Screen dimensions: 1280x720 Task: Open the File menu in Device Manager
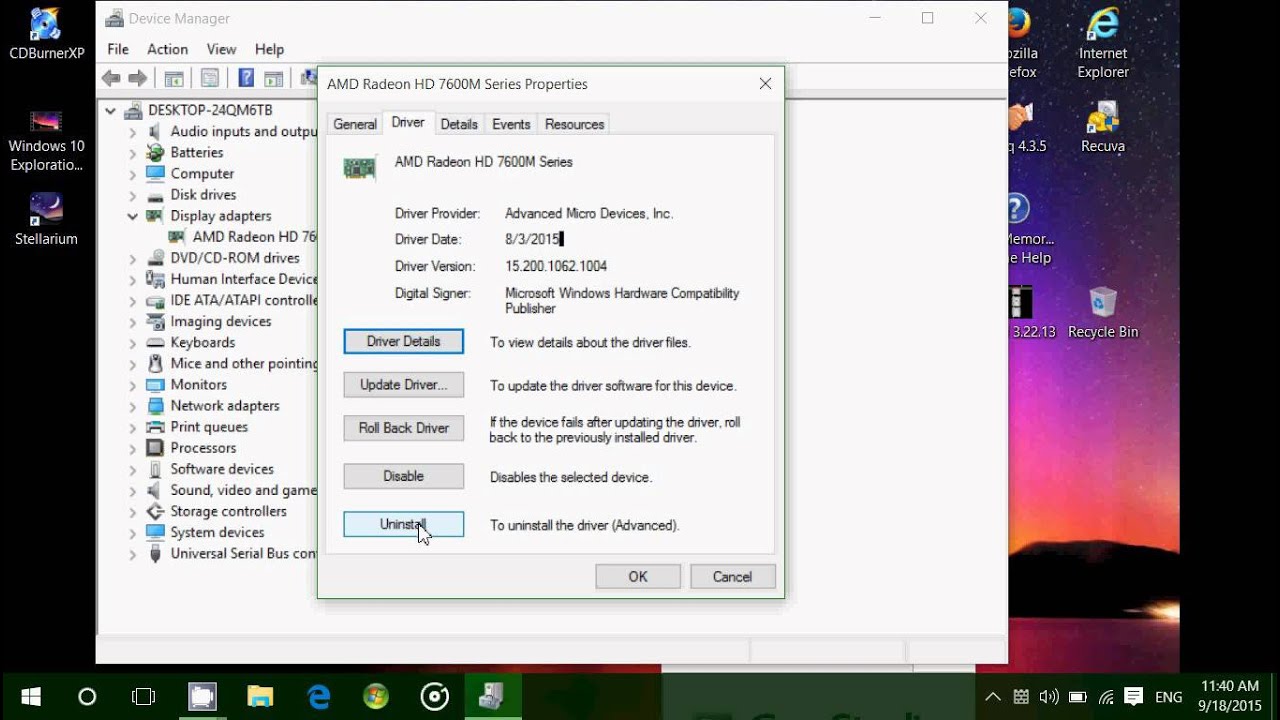pos(118,49)
